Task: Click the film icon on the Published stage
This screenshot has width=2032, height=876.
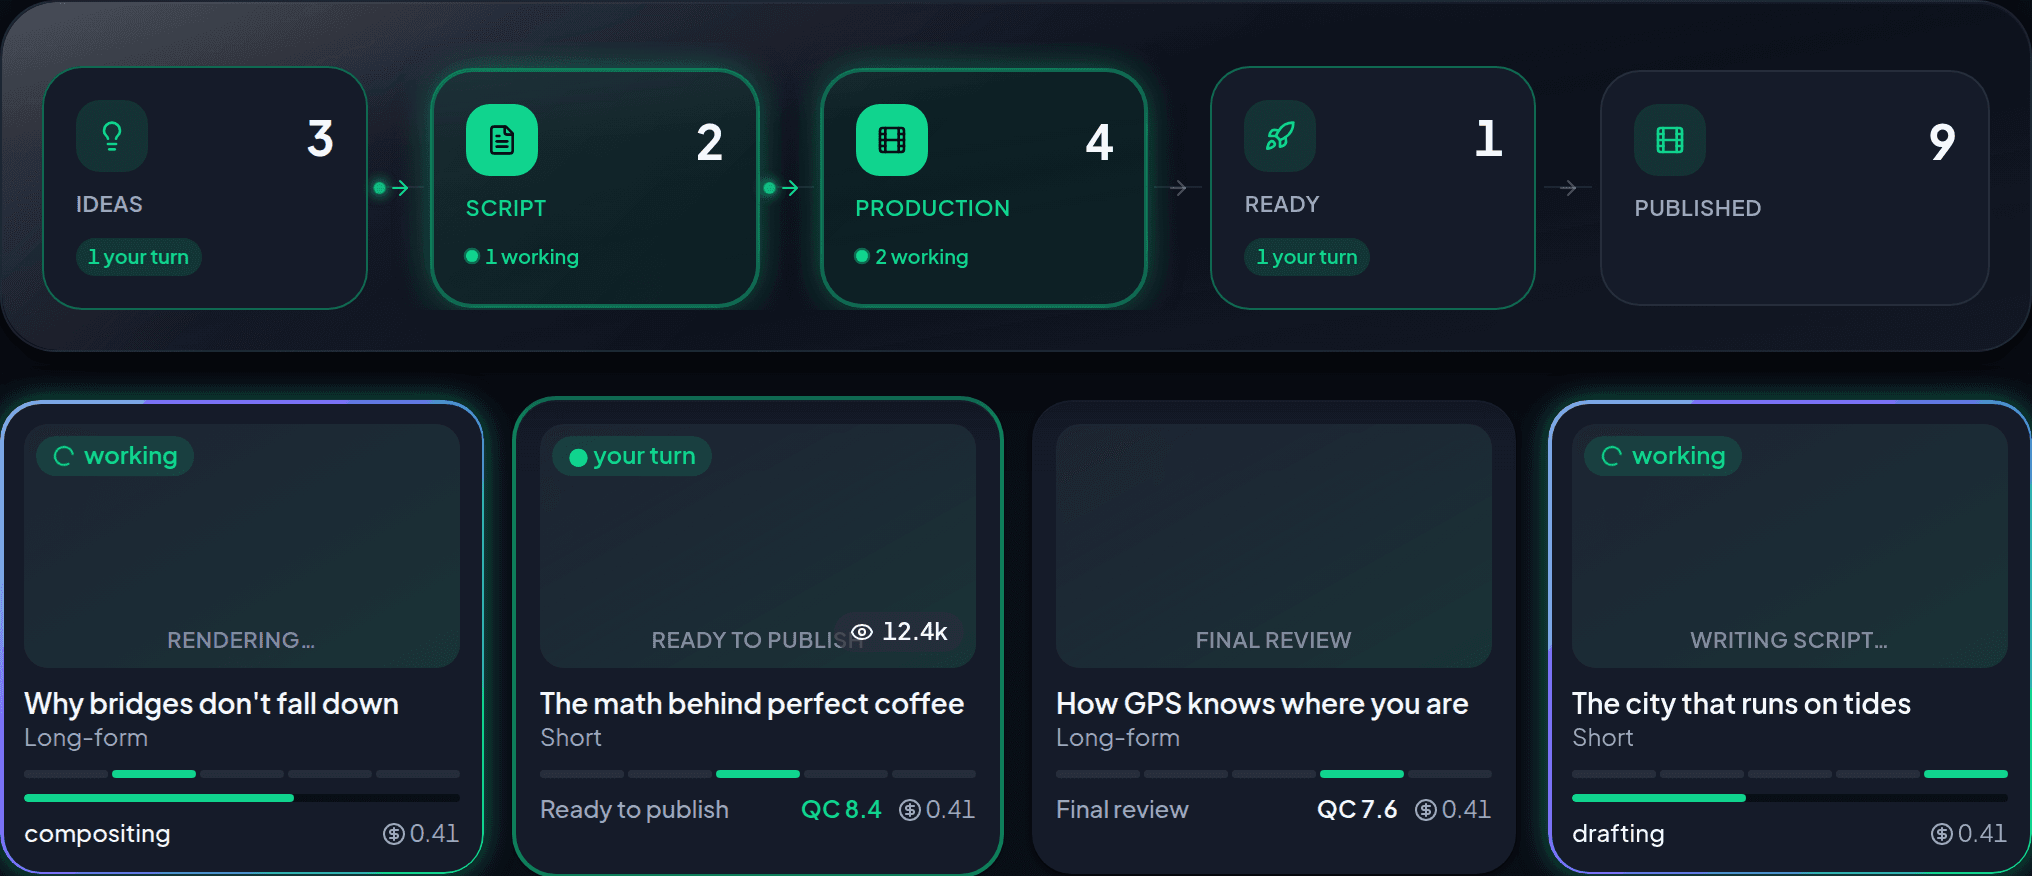Action: point(1670,140)
